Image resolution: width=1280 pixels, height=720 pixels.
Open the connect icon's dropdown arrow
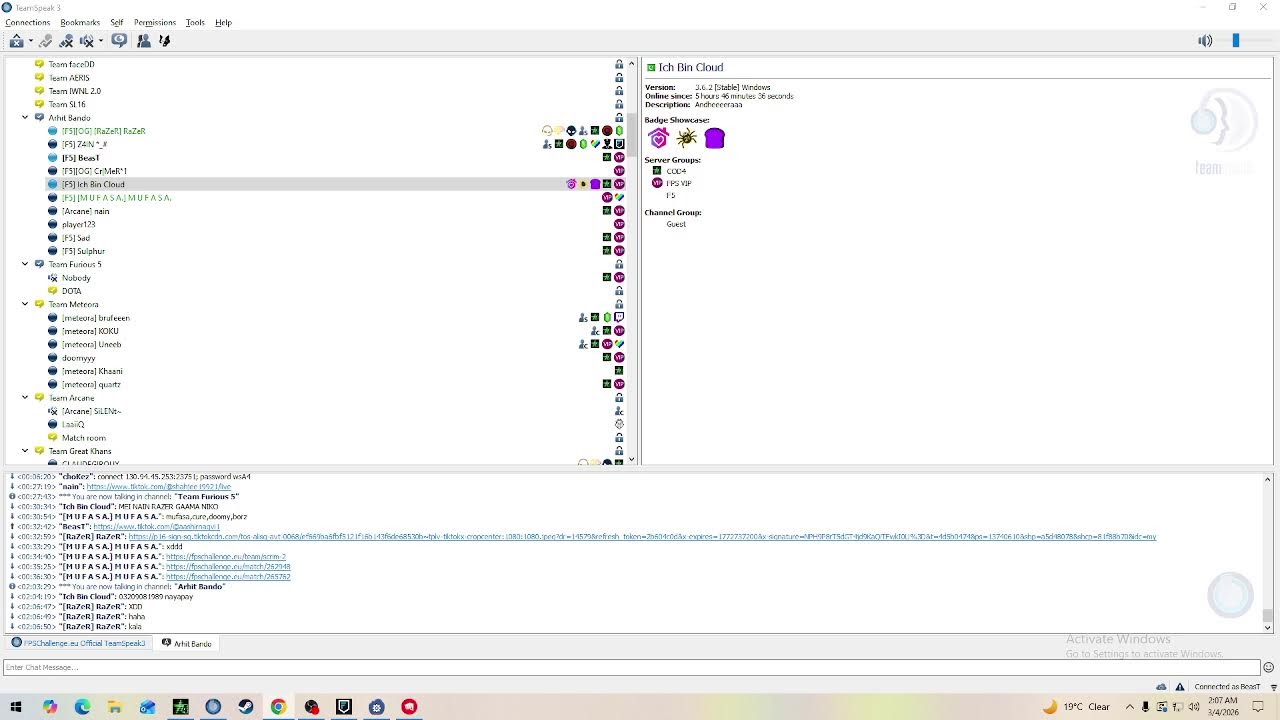point(30,41)
